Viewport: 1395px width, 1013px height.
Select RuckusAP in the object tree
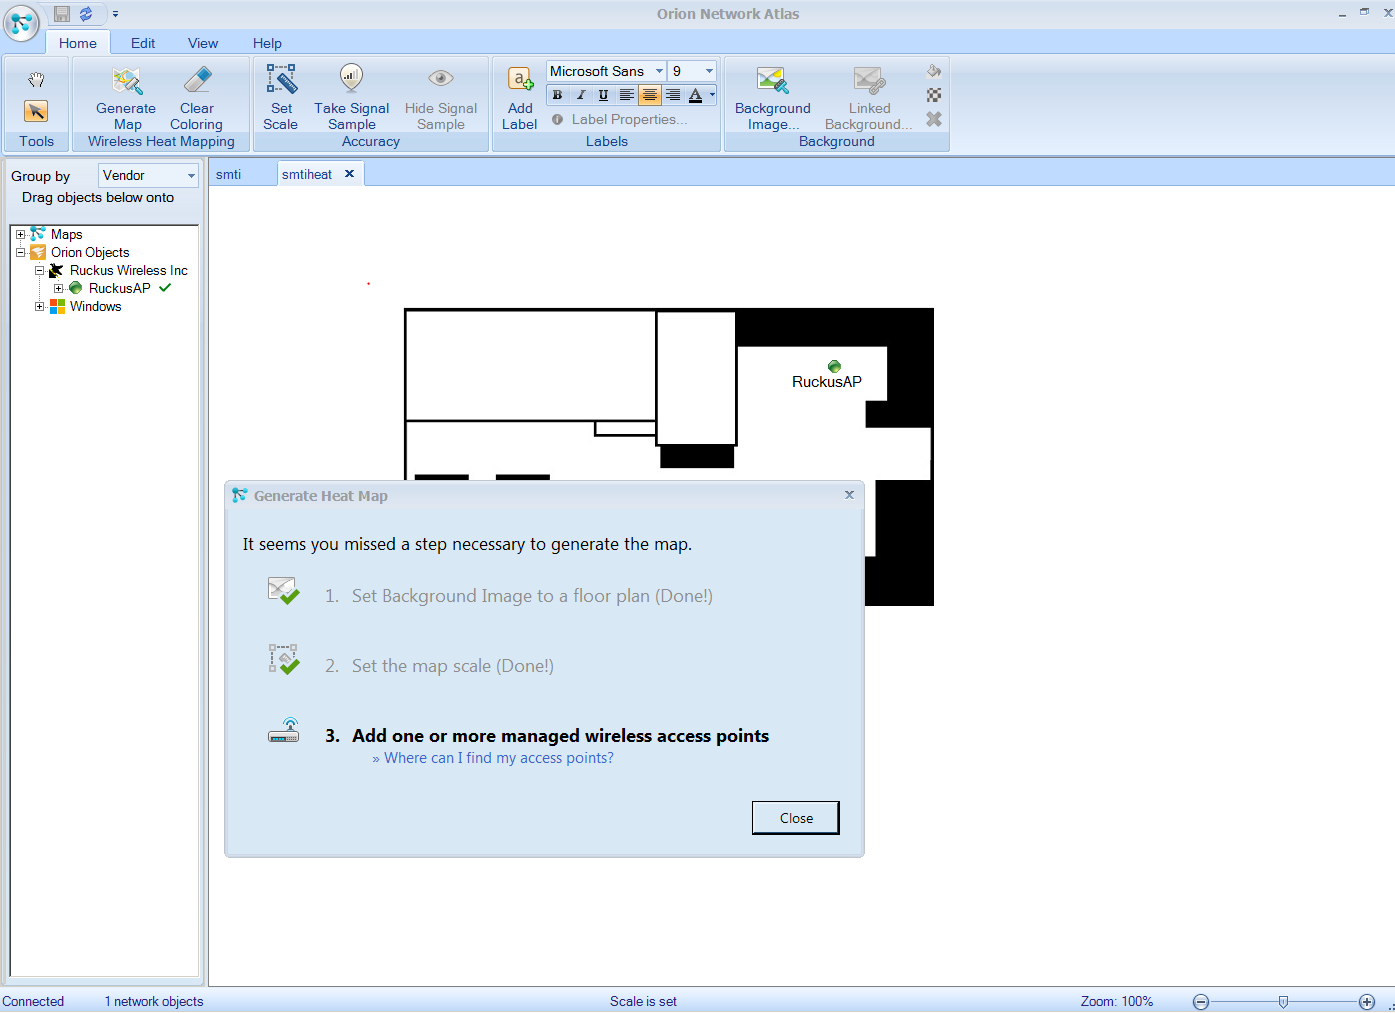point(119,289)
